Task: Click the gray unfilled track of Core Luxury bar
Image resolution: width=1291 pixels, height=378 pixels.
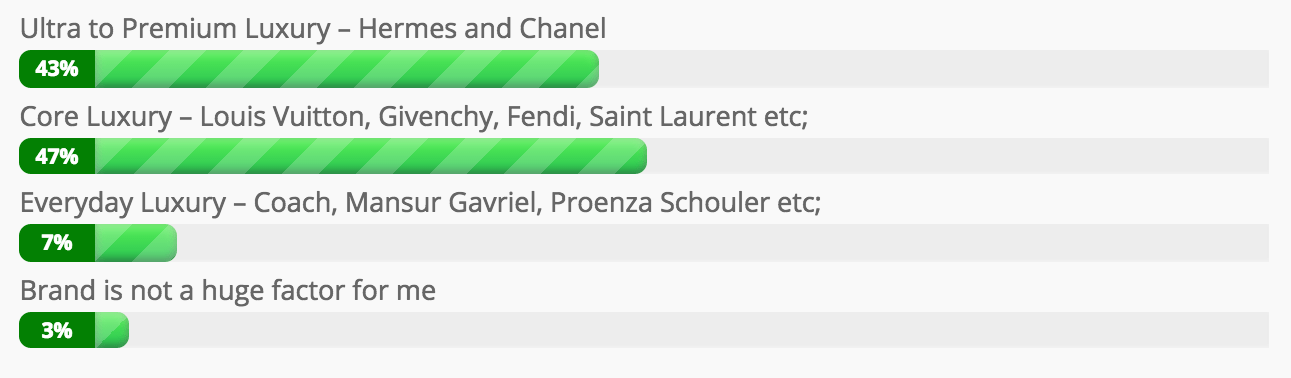Action: pyautogui.click(x=957, y=156)
